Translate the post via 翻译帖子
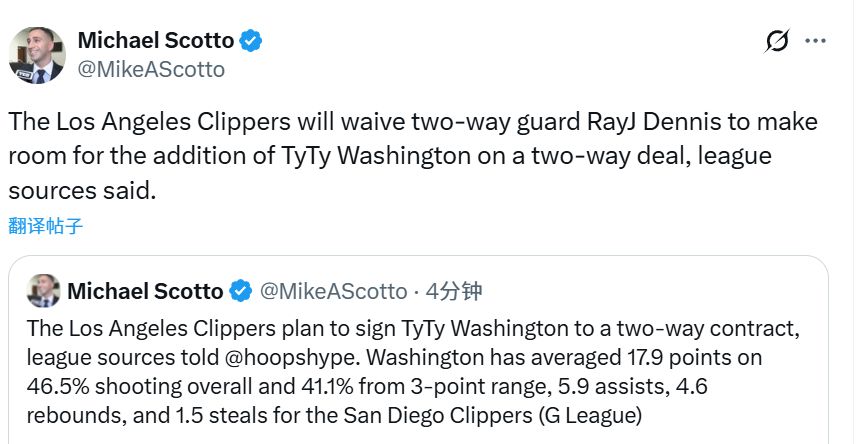Viewport: 857px width, 444px height. click(46, 225)
